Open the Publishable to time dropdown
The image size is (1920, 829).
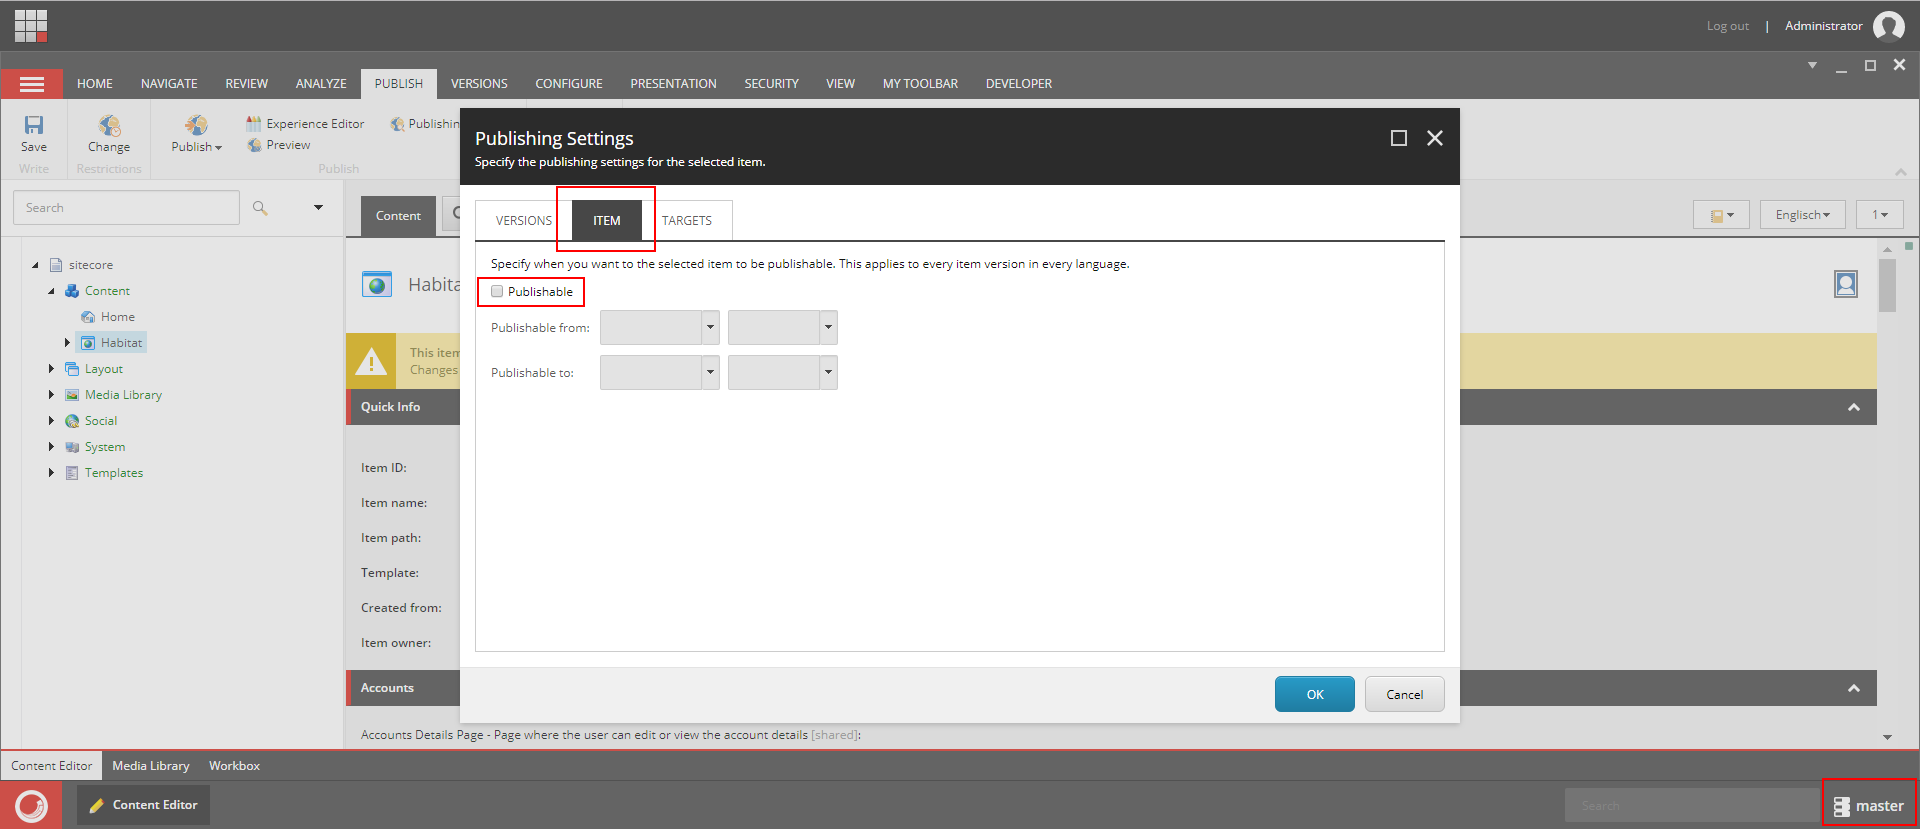pos(828,373)
